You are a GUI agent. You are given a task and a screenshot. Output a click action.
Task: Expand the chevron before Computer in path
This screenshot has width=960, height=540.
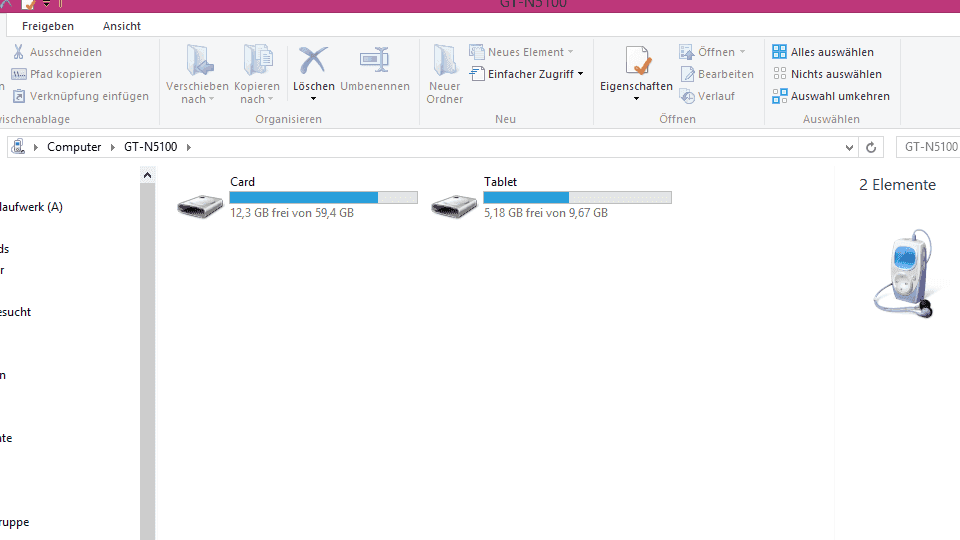36,147
